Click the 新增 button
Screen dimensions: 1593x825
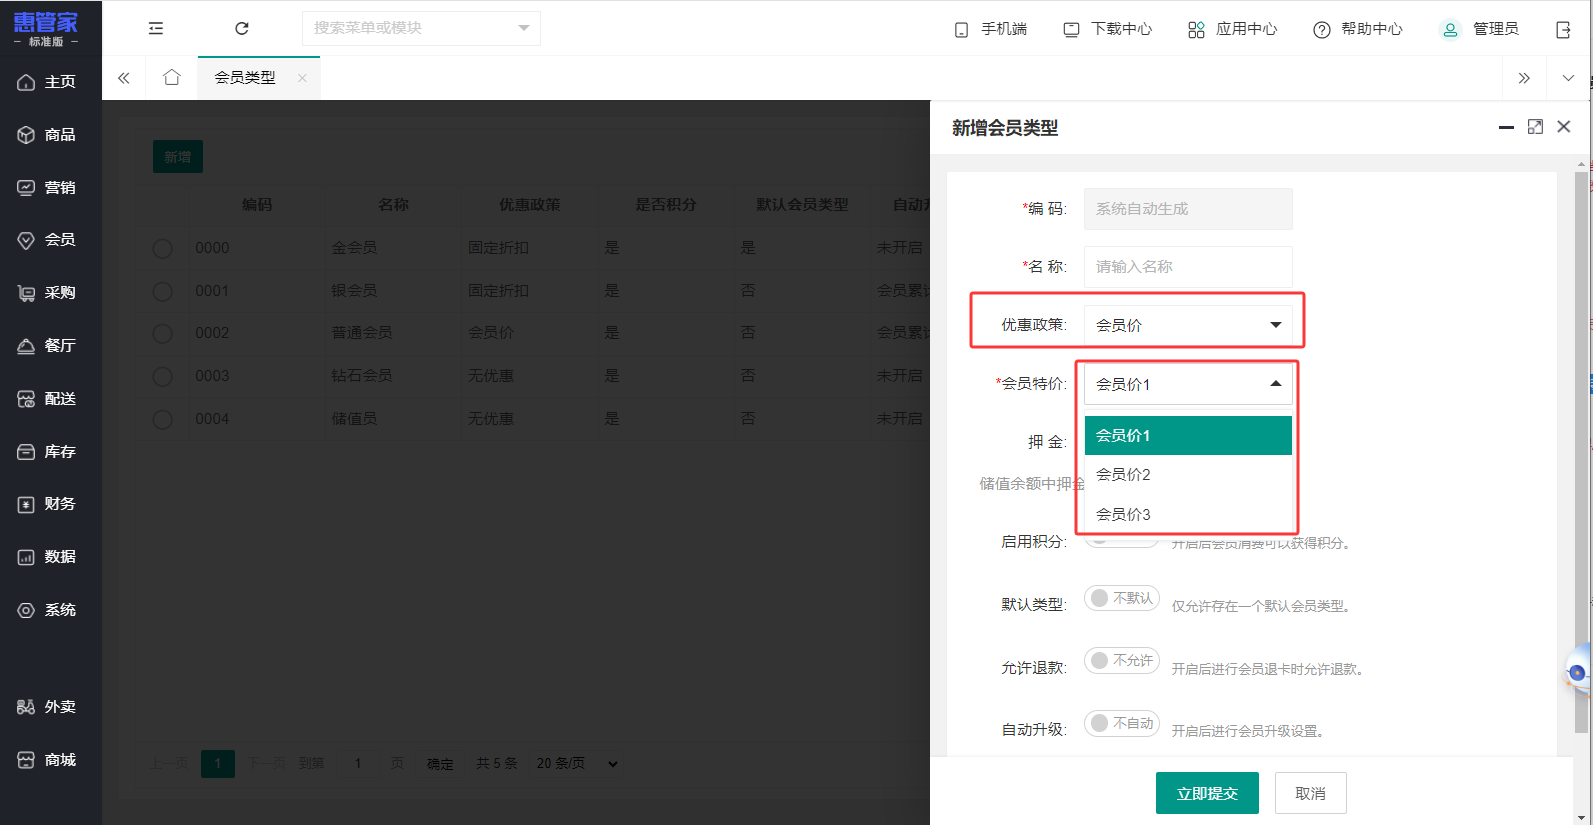178,157
